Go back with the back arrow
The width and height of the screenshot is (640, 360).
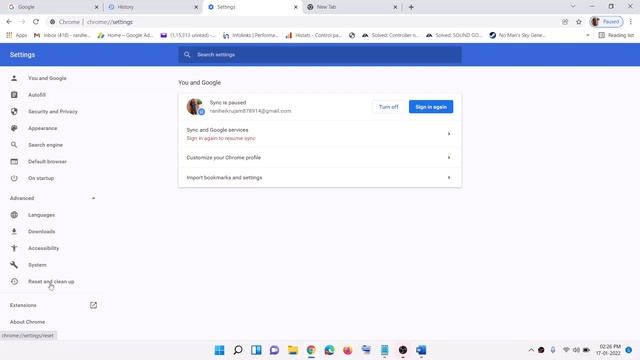point(9,22)
